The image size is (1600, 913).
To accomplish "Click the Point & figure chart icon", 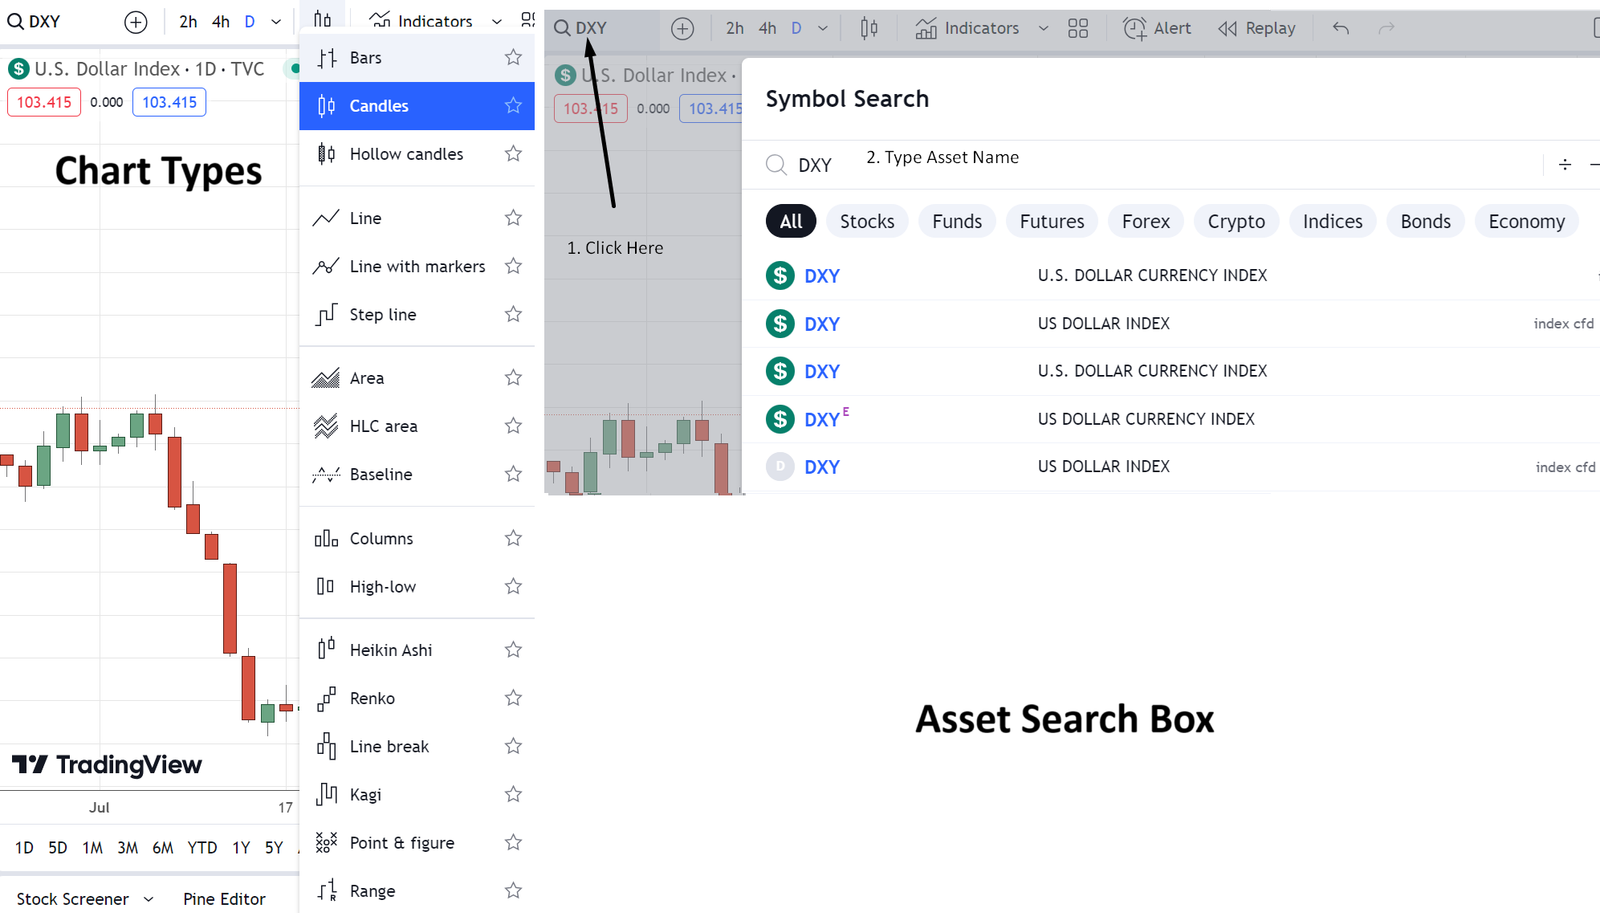I will [326, 842].
